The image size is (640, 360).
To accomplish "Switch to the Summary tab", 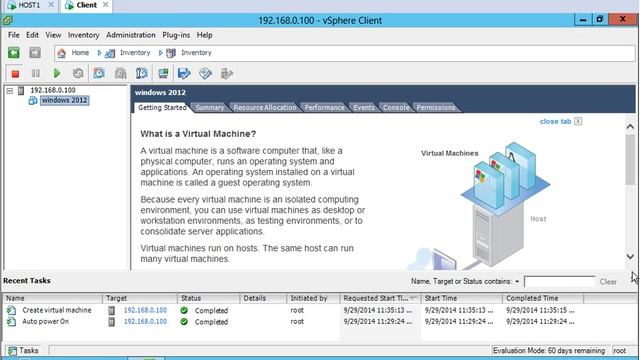I will [209, 107].
